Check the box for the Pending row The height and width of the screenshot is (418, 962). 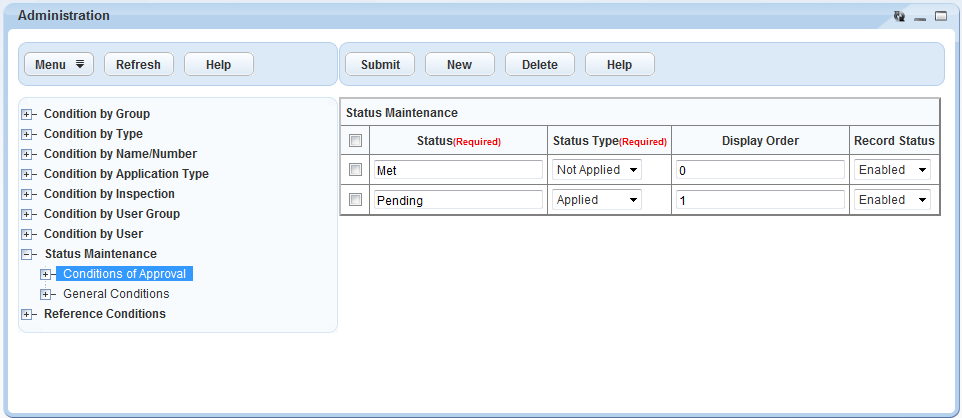pyautogui.click(x=355, y=200)
